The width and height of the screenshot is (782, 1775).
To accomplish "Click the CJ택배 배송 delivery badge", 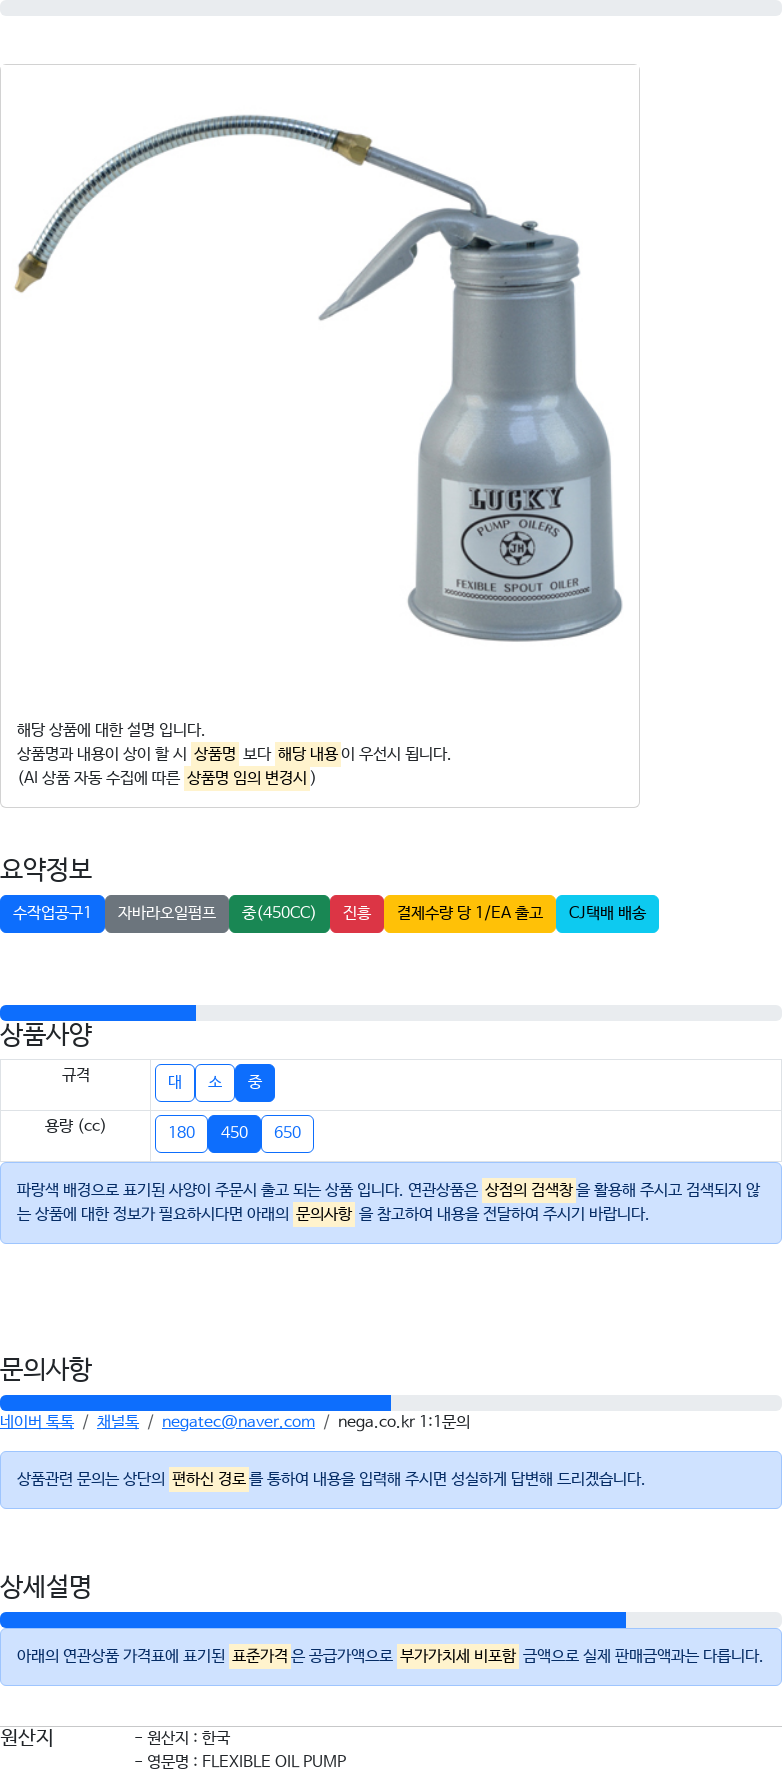I will click(607, 913).
